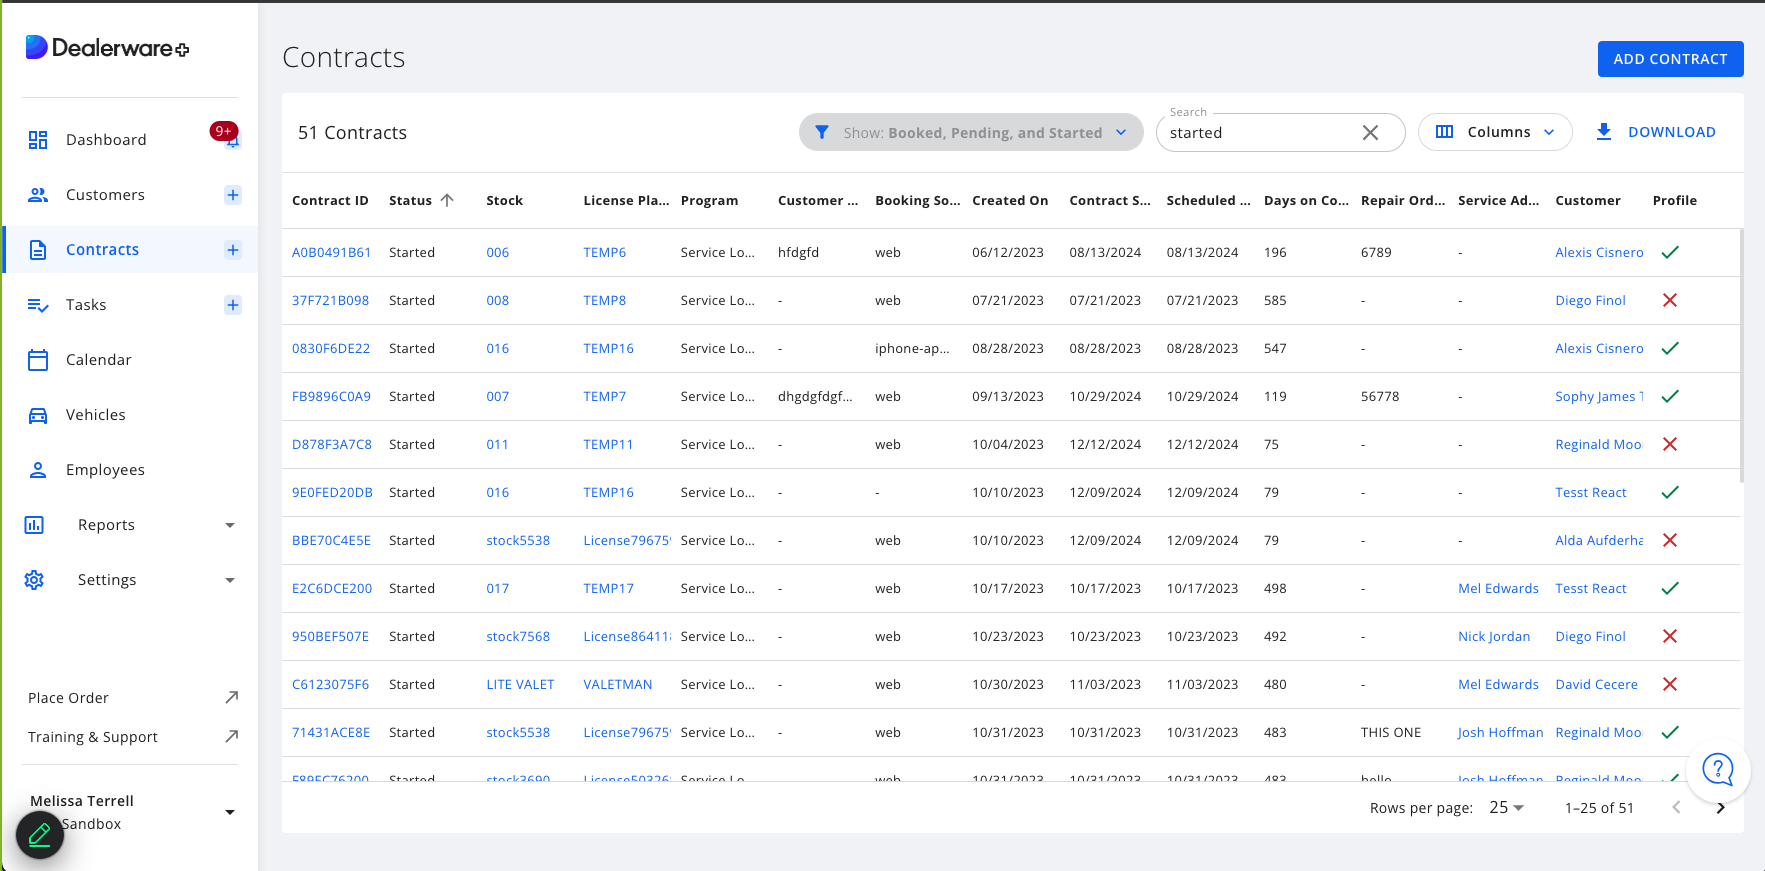Click the Employees person icon
The width and height of the screenshot is (1765, 871).
click(x=38, y=470)
